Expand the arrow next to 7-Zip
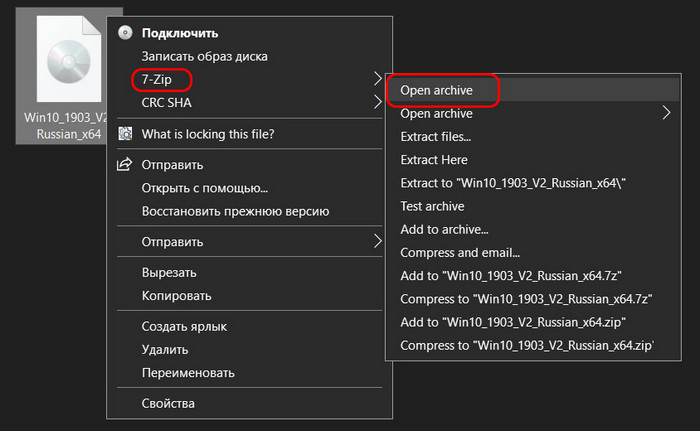Viewport: 700px width, 431px height. coord(378,79)
